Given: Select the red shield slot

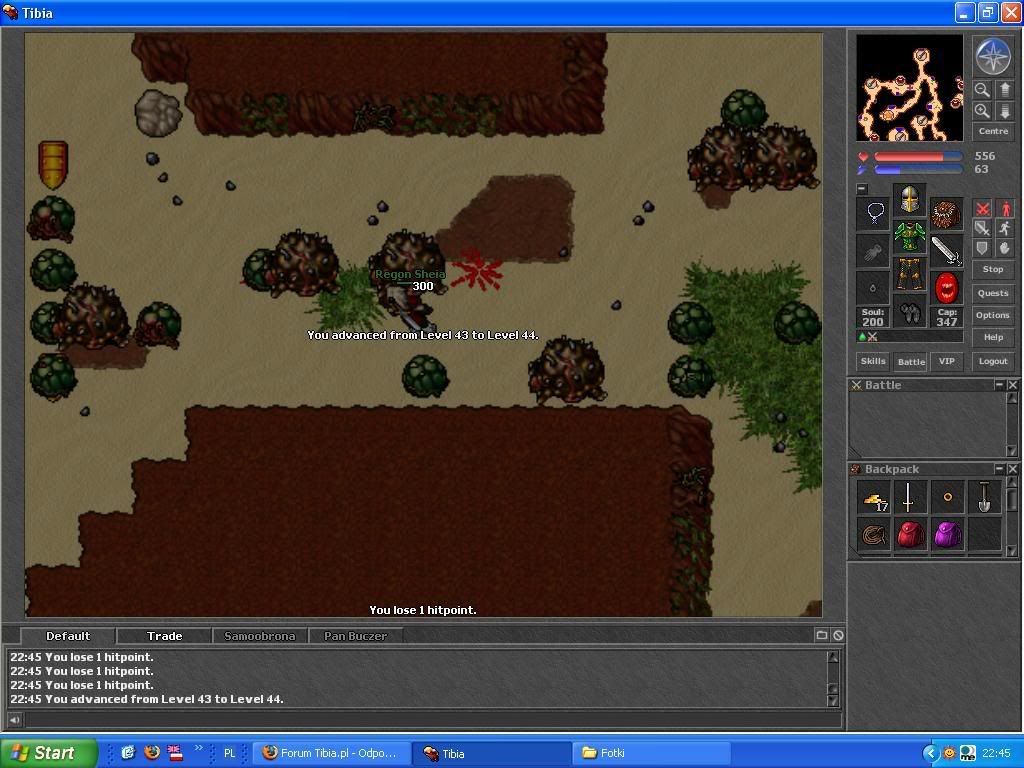Looking at the screenshot, I should point(946,287).
